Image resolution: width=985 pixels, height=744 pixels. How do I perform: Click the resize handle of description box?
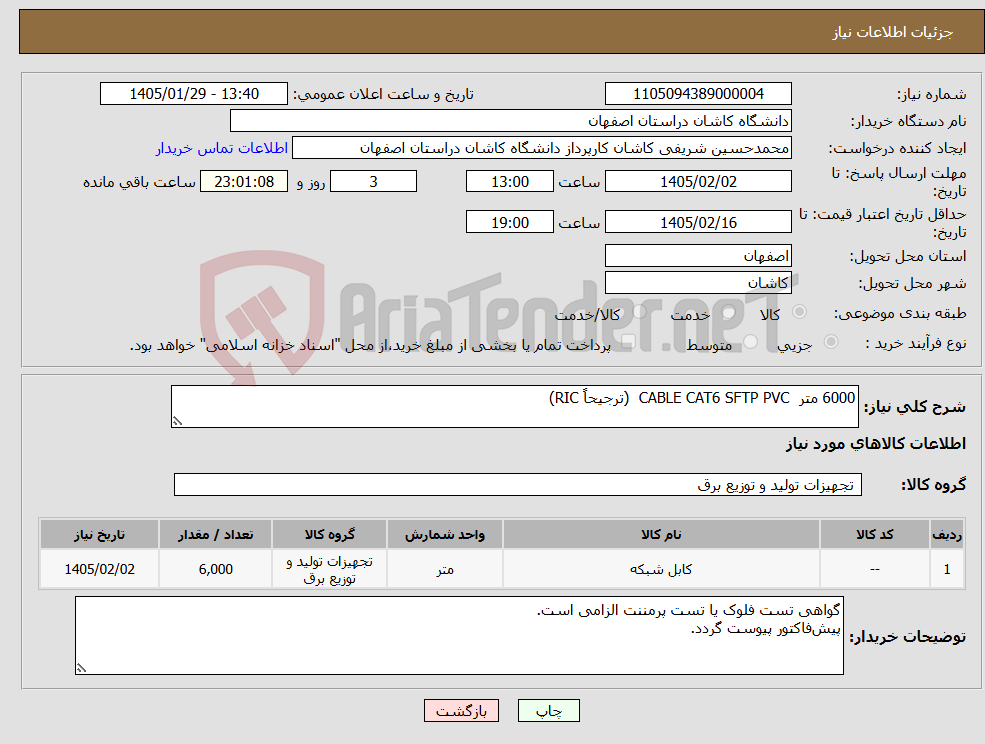(177, 422)
